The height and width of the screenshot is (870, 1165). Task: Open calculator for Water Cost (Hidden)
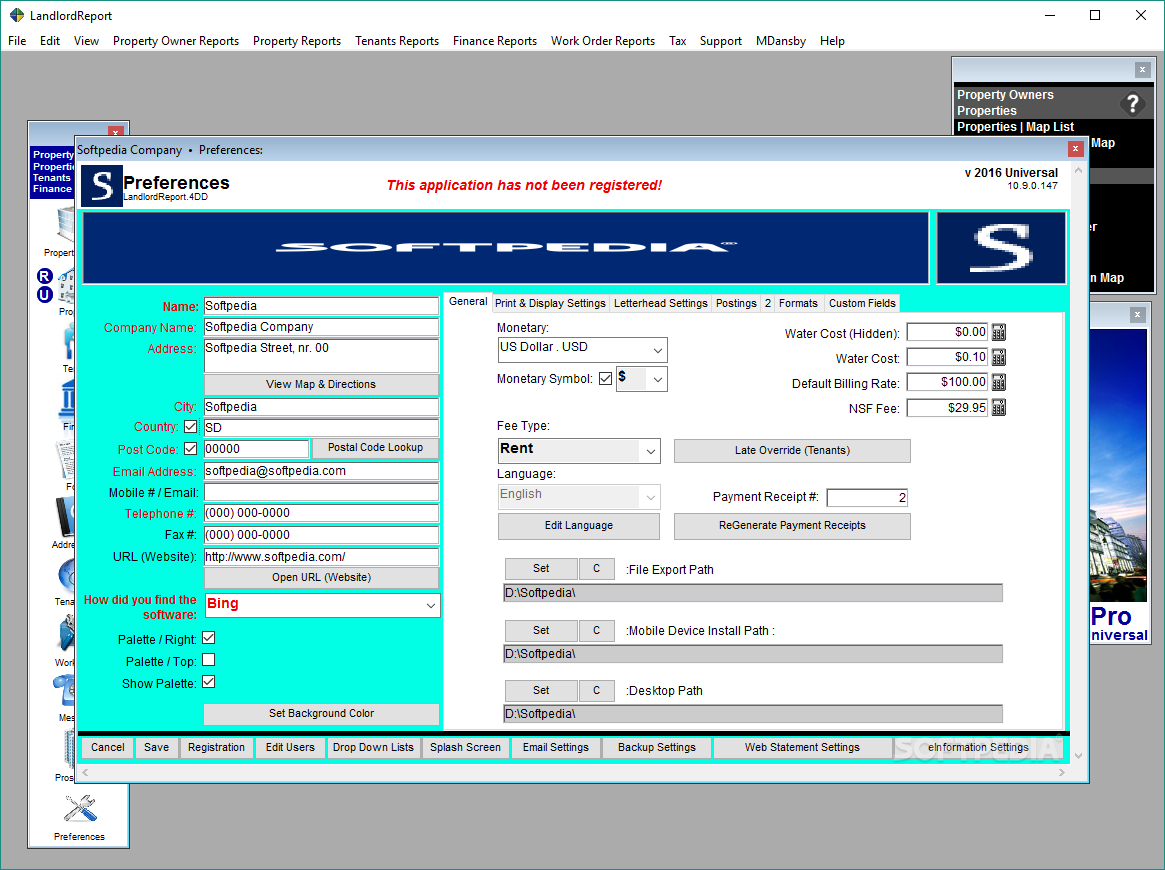pos(999,332)
